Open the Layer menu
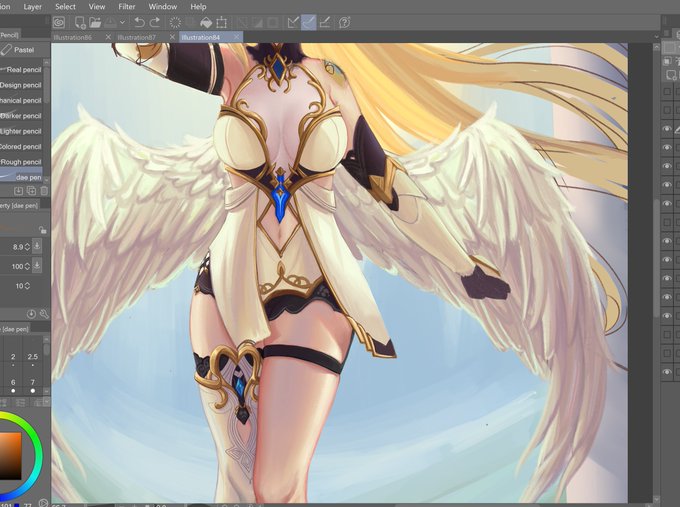680x507 pixels. click(x=33, y=7)
